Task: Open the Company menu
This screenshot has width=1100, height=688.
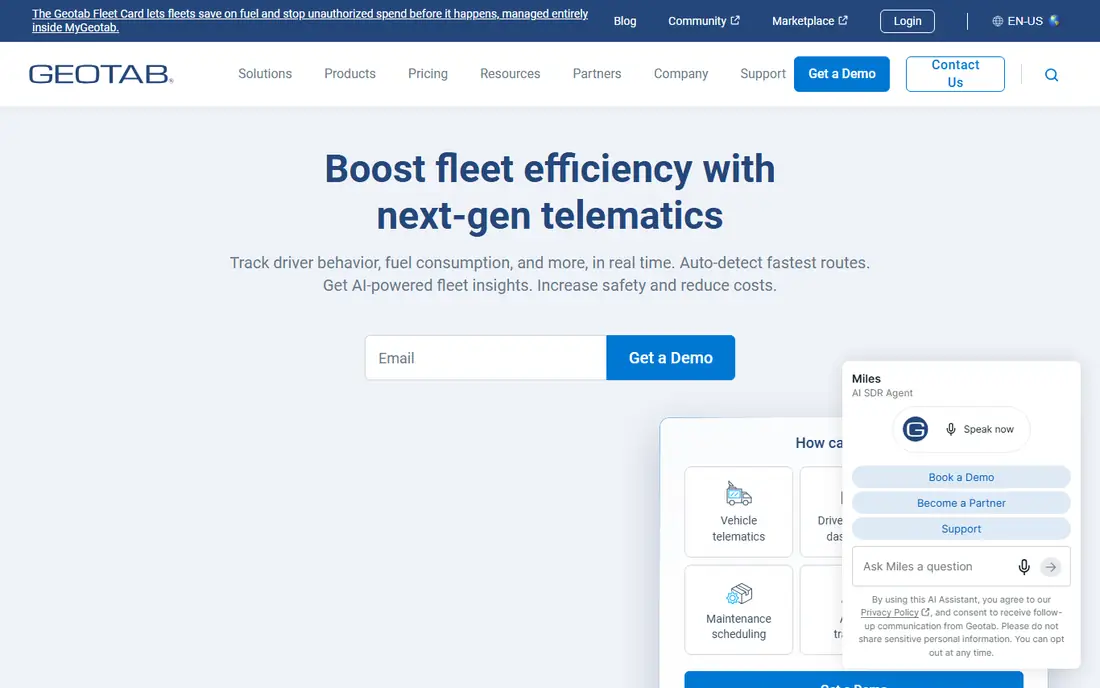Action: 680,74
